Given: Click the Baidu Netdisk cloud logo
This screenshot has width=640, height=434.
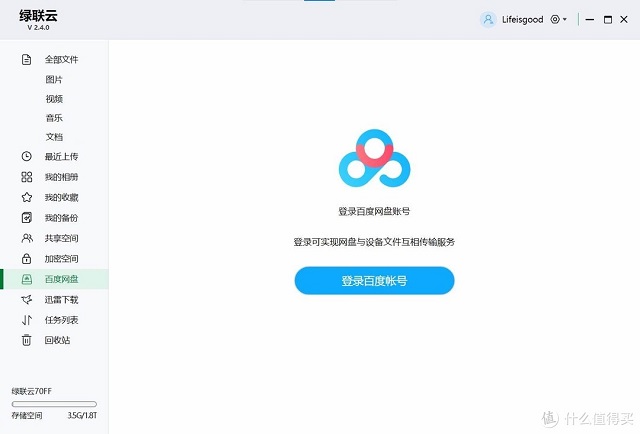Looking at the screenshot, I should pos(374,159).
